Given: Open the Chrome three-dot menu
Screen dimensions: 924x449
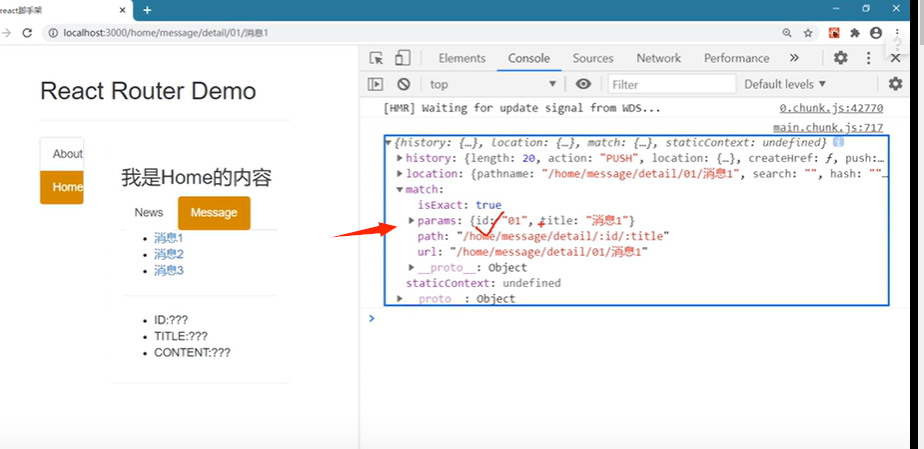Looking at the screenshot, I should tap(897, 33).
